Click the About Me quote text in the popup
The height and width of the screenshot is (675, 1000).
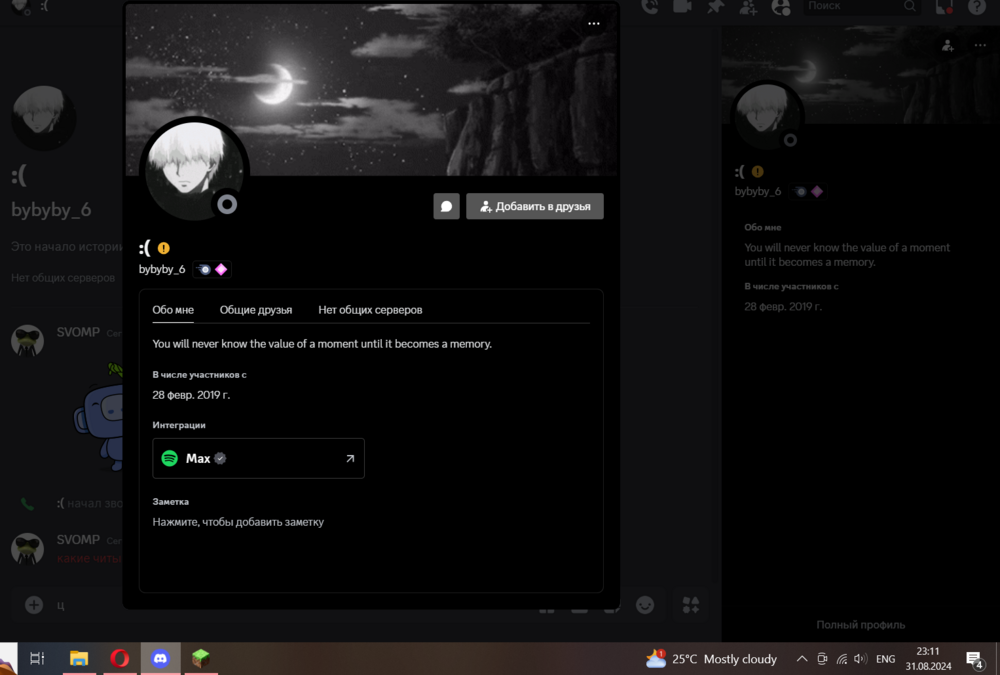pos(322,344)
